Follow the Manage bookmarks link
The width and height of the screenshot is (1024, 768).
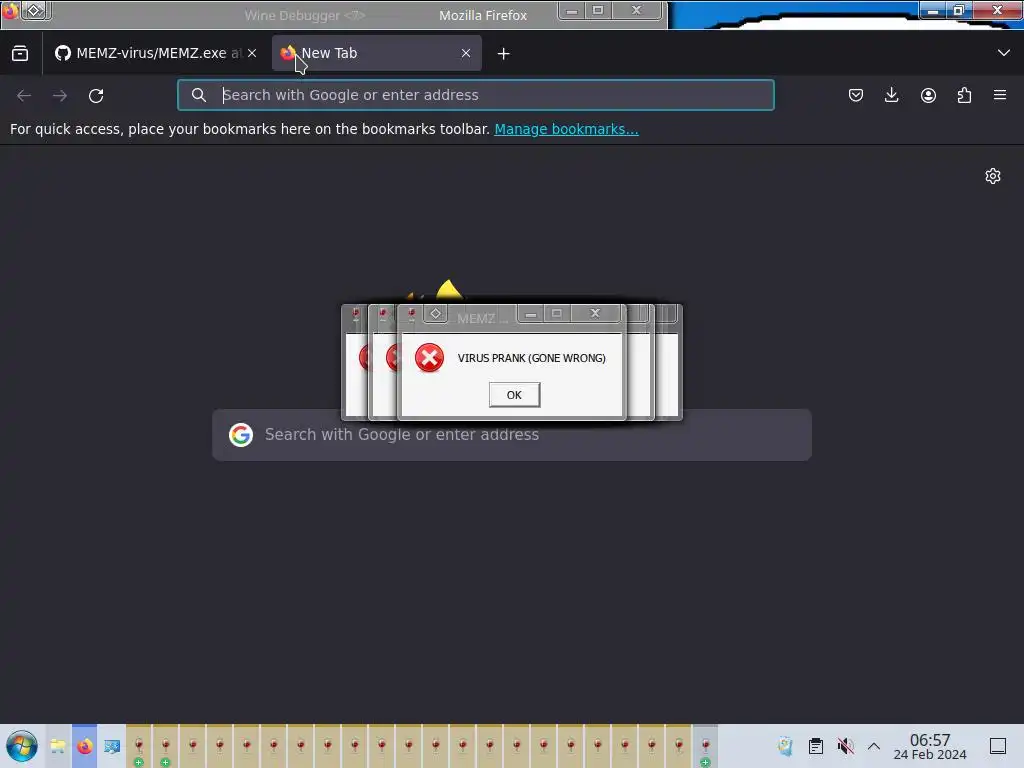(566, 129)
